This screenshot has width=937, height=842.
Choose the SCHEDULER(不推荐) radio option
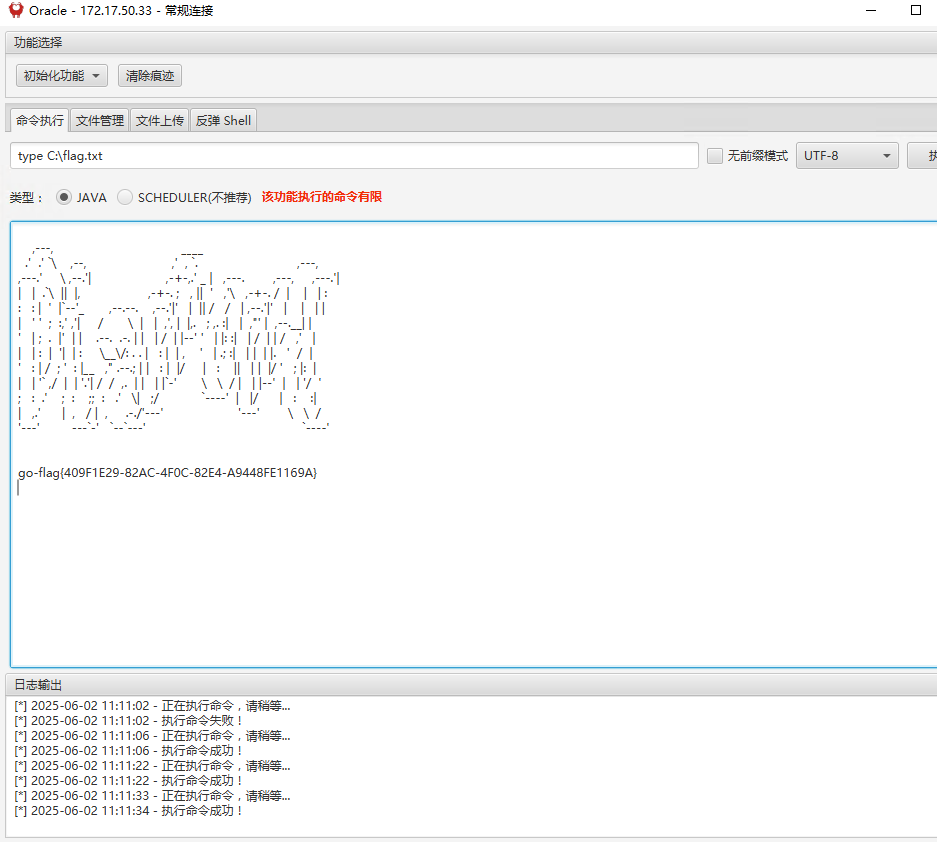click(125, 197)
